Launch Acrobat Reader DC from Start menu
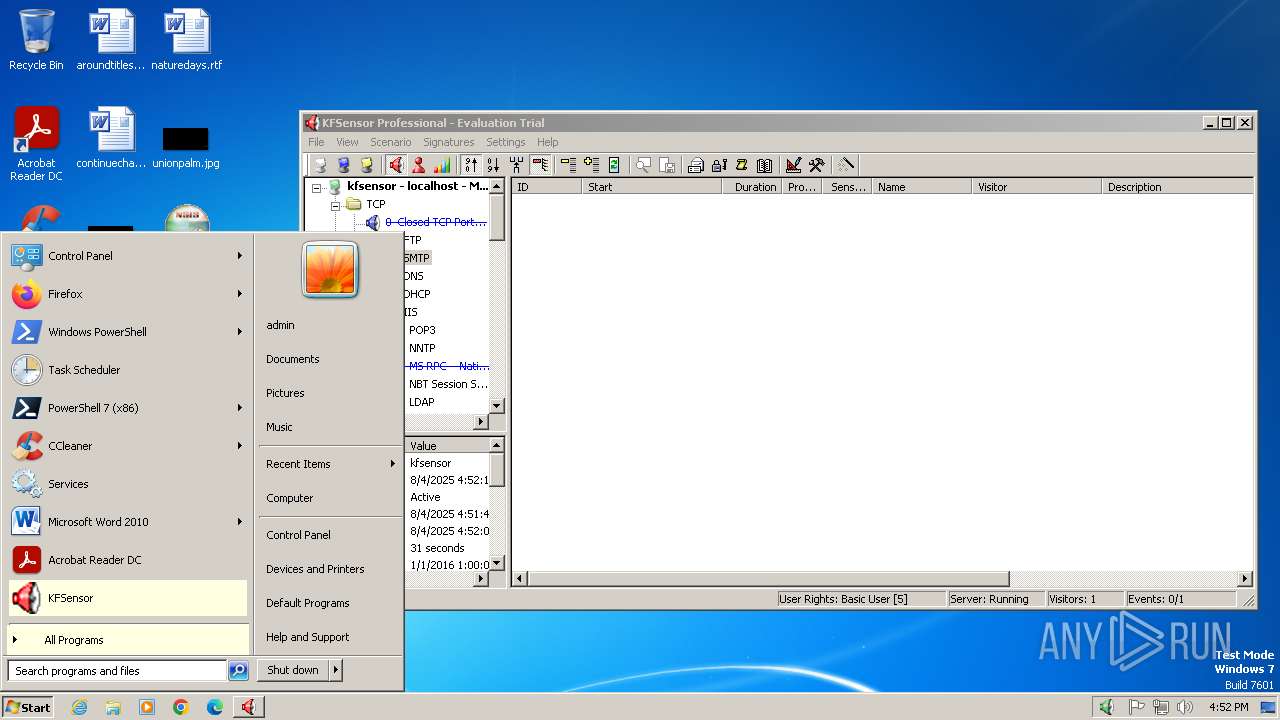The width and height of the screenshot is (1280, 720). pyautogui.click(x=127, y=560)
